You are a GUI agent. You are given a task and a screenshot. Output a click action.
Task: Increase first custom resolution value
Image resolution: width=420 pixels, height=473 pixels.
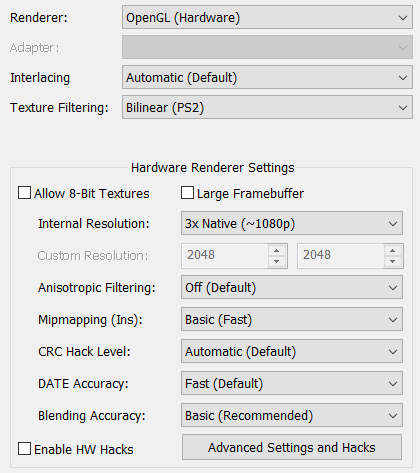pyautogui.click(x=276, y=250)
